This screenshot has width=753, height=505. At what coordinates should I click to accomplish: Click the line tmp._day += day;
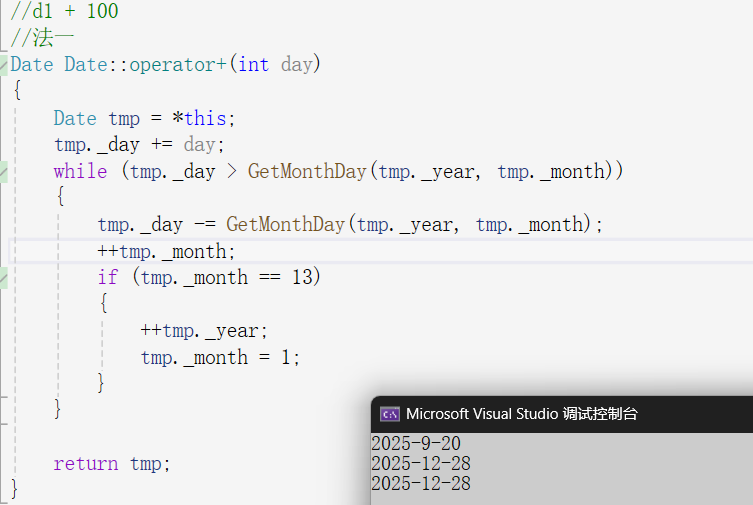(x=139, y=144)
